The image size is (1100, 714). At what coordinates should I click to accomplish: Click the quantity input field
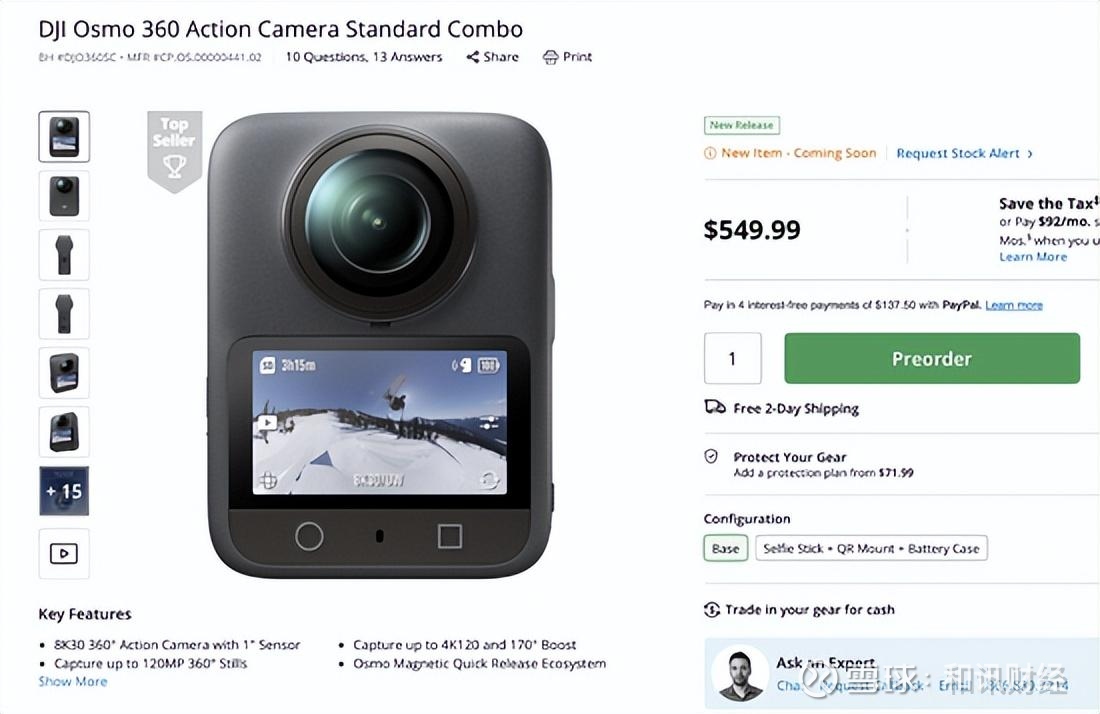click(x=732, y=358)
